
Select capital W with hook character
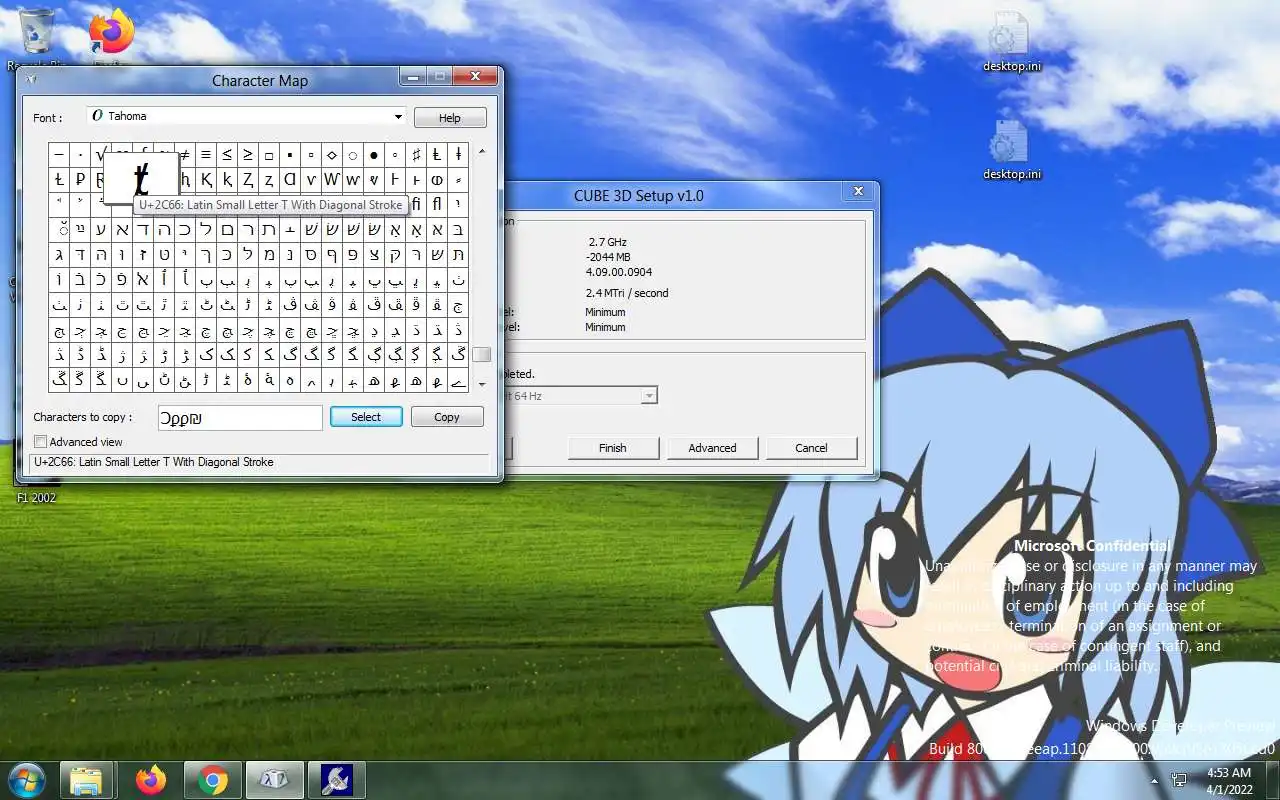332,180
